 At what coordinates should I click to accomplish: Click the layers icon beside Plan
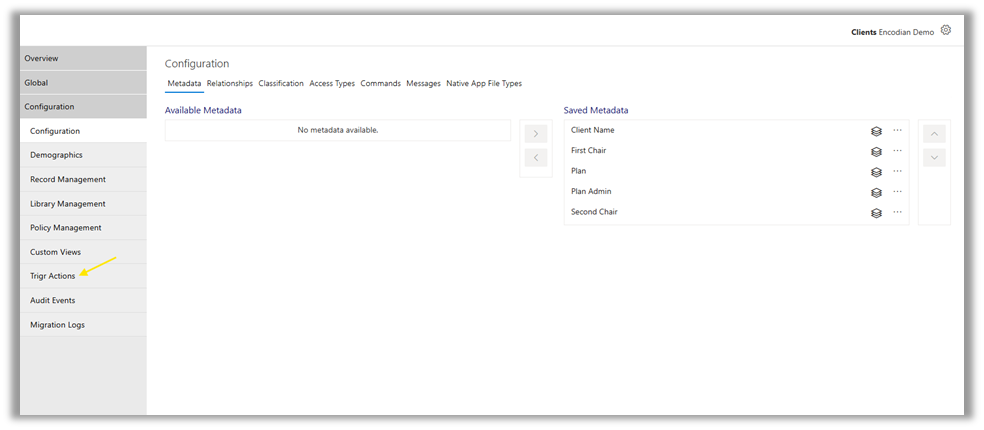[x=876, y=172]
